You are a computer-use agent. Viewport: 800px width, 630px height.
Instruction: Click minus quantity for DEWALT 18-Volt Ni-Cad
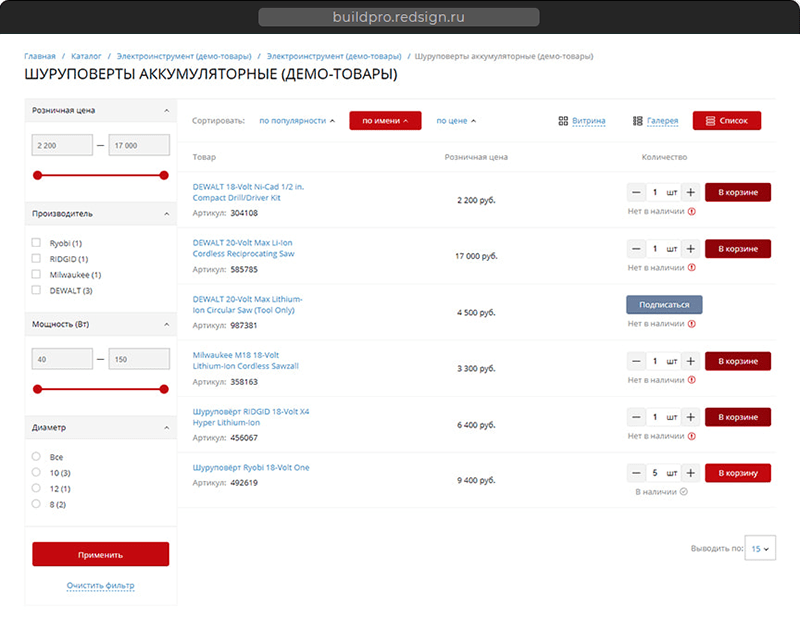coord(636,192)
